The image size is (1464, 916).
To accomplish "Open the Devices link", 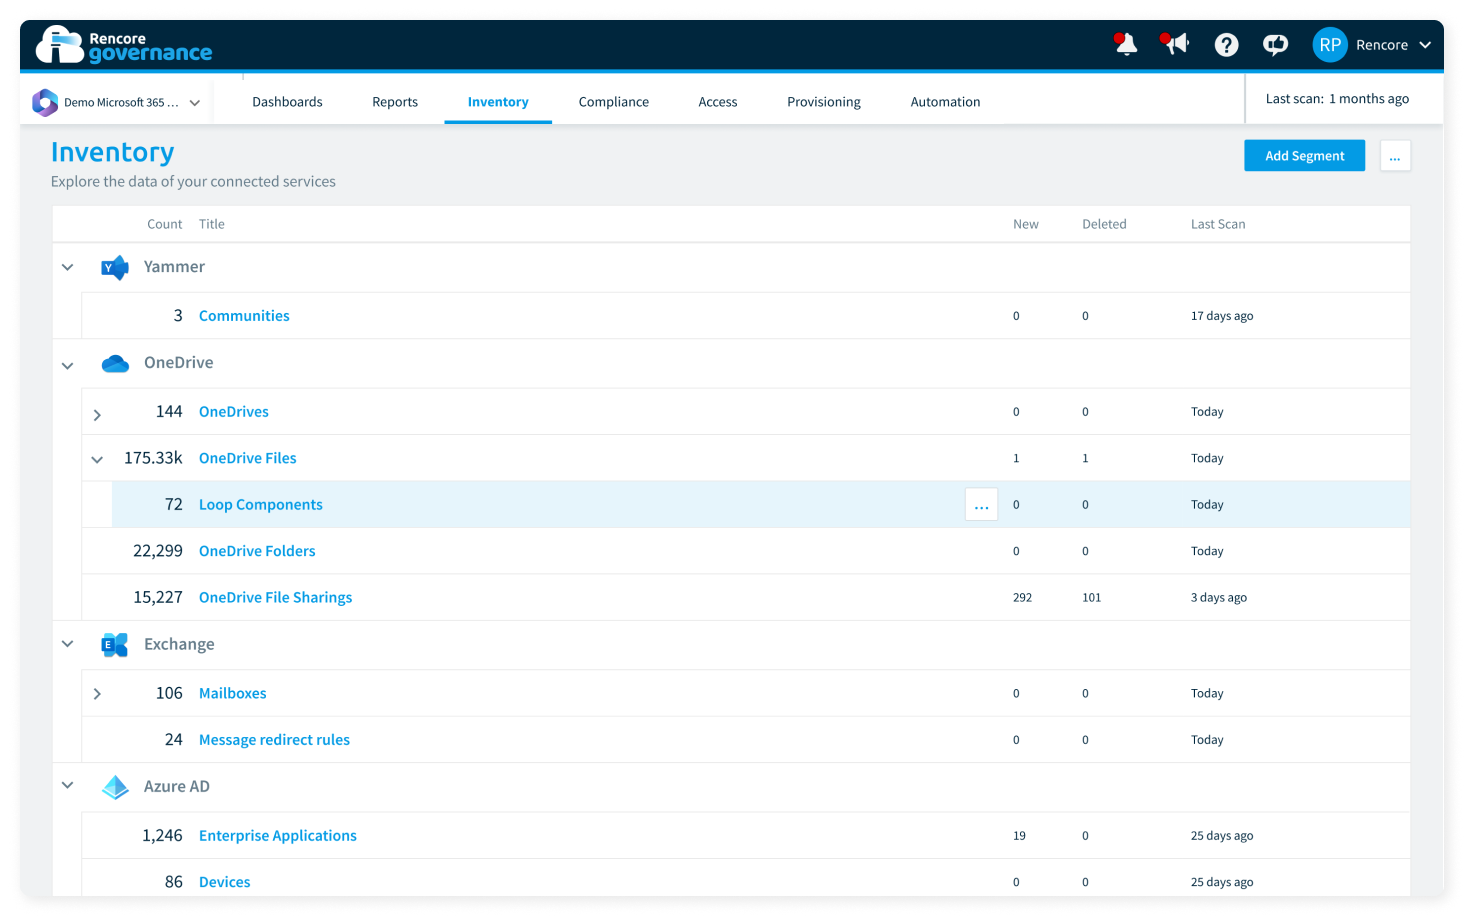I will pyautogui.click(x=225, y=882).
